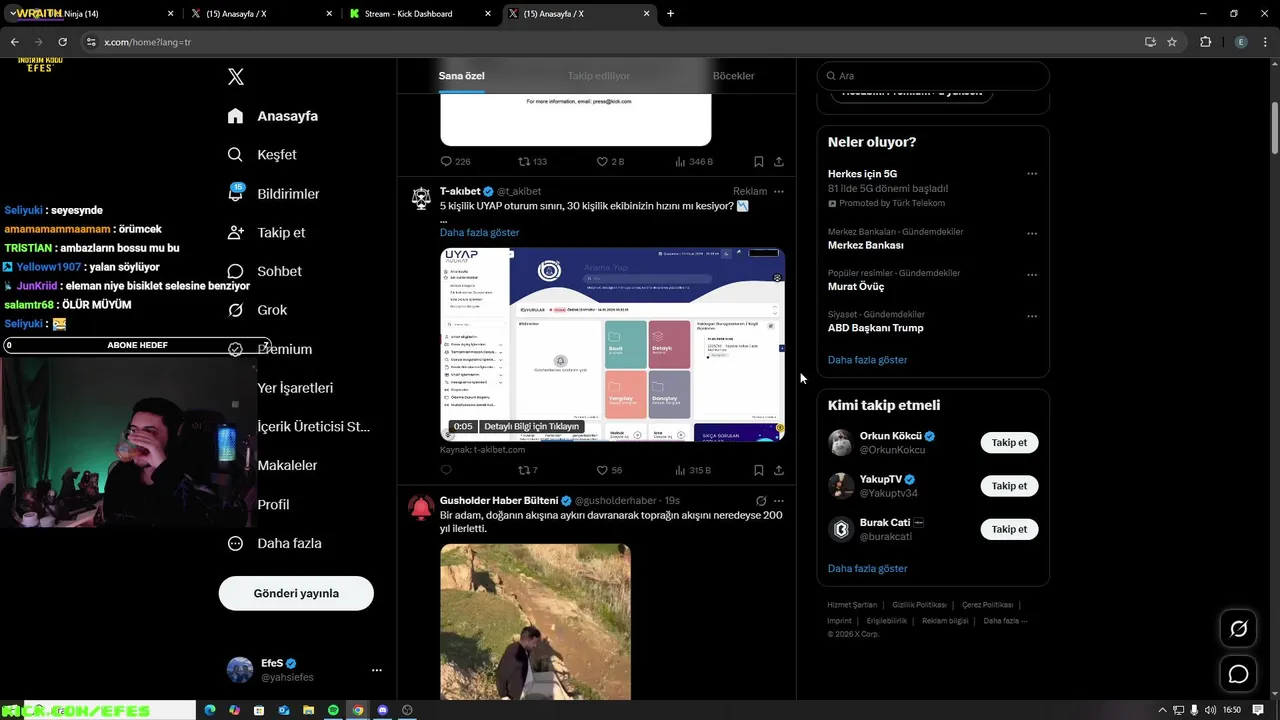Follow Burak Cati
1280x720 pixels.
click(1009, 529)
